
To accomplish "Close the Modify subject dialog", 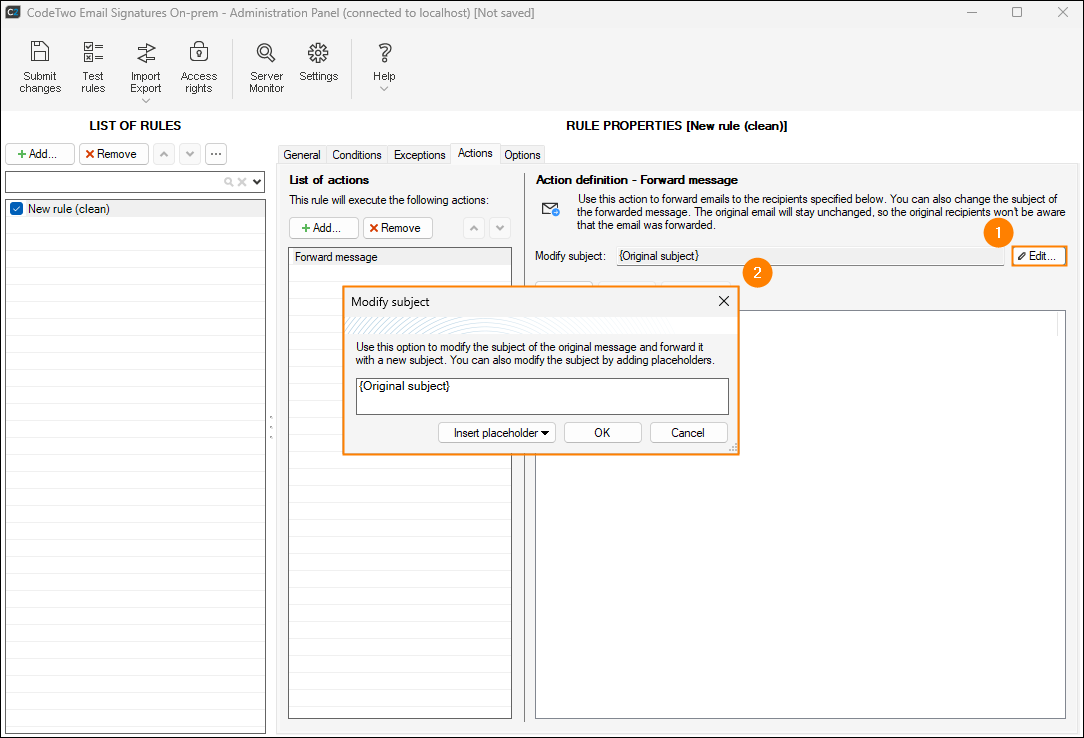I will tap(724, 301).
